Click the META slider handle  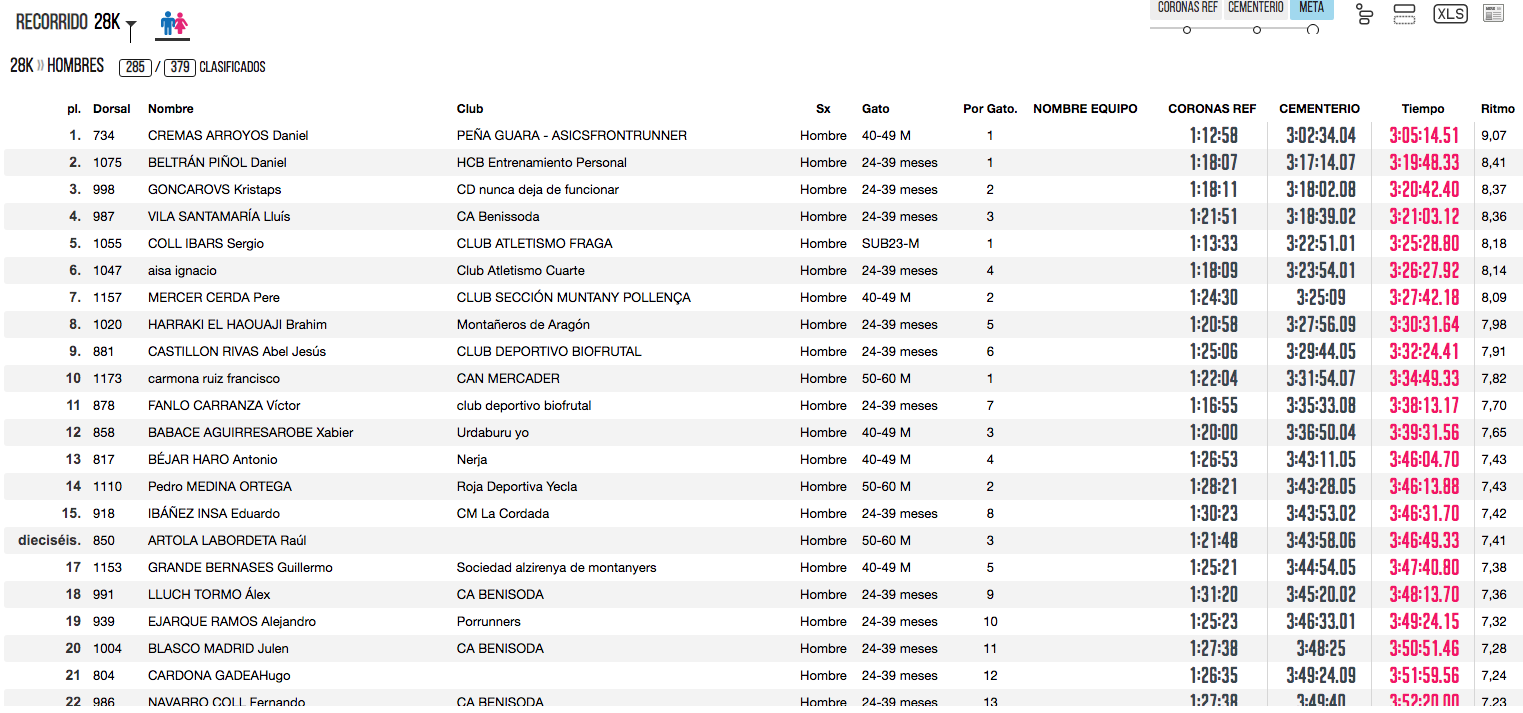pos(1313,30)
